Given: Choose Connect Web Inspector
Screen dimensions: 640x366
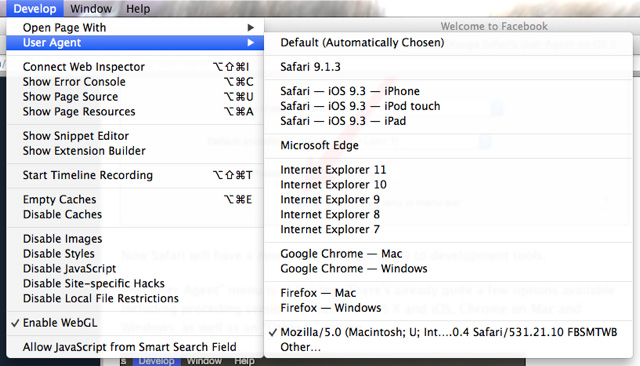Looking at the screenshot, I should 135,67.
